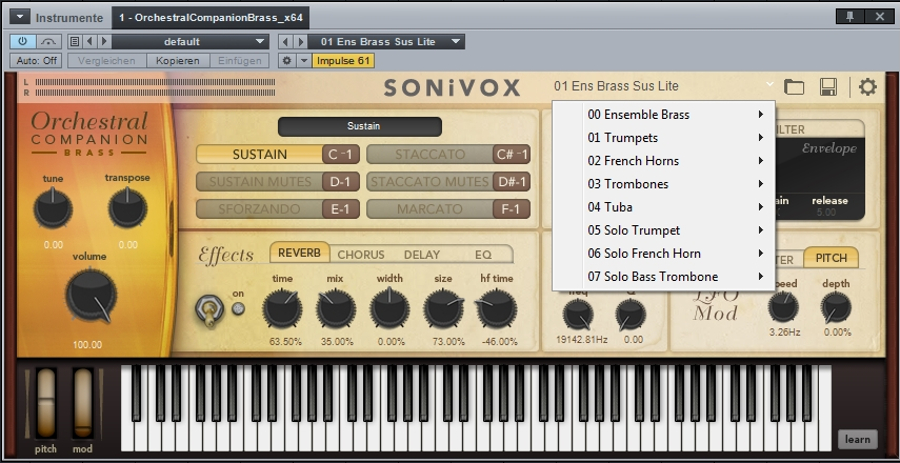This screenshot has width=900, height=463.
Task: Open the preset list icon
Action: click(74, 41)
